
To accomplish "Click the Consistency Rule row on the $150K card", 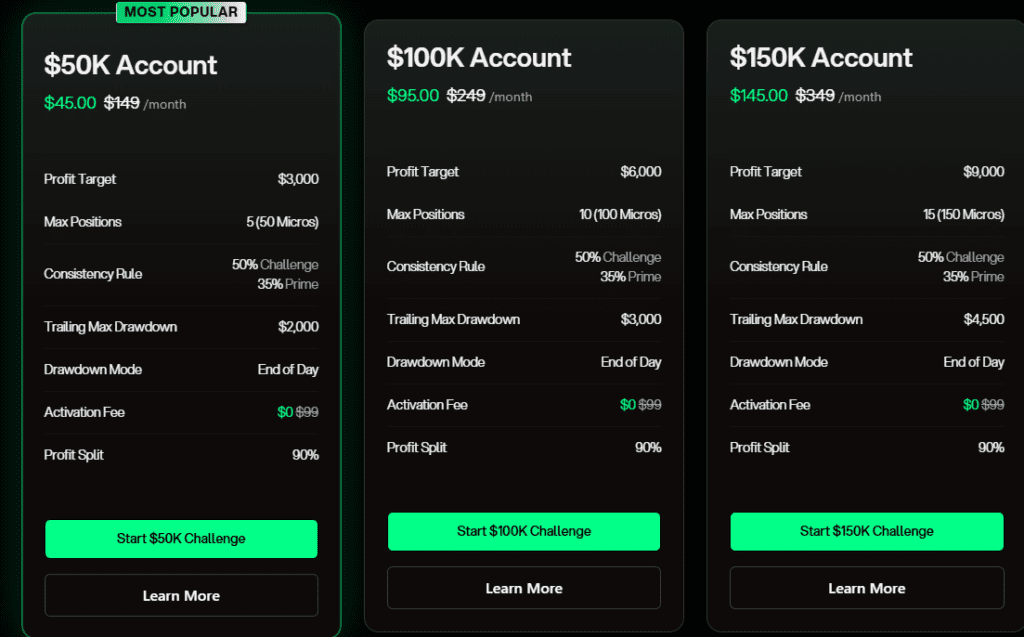I will pyautogui.click(x=866, y=266).
